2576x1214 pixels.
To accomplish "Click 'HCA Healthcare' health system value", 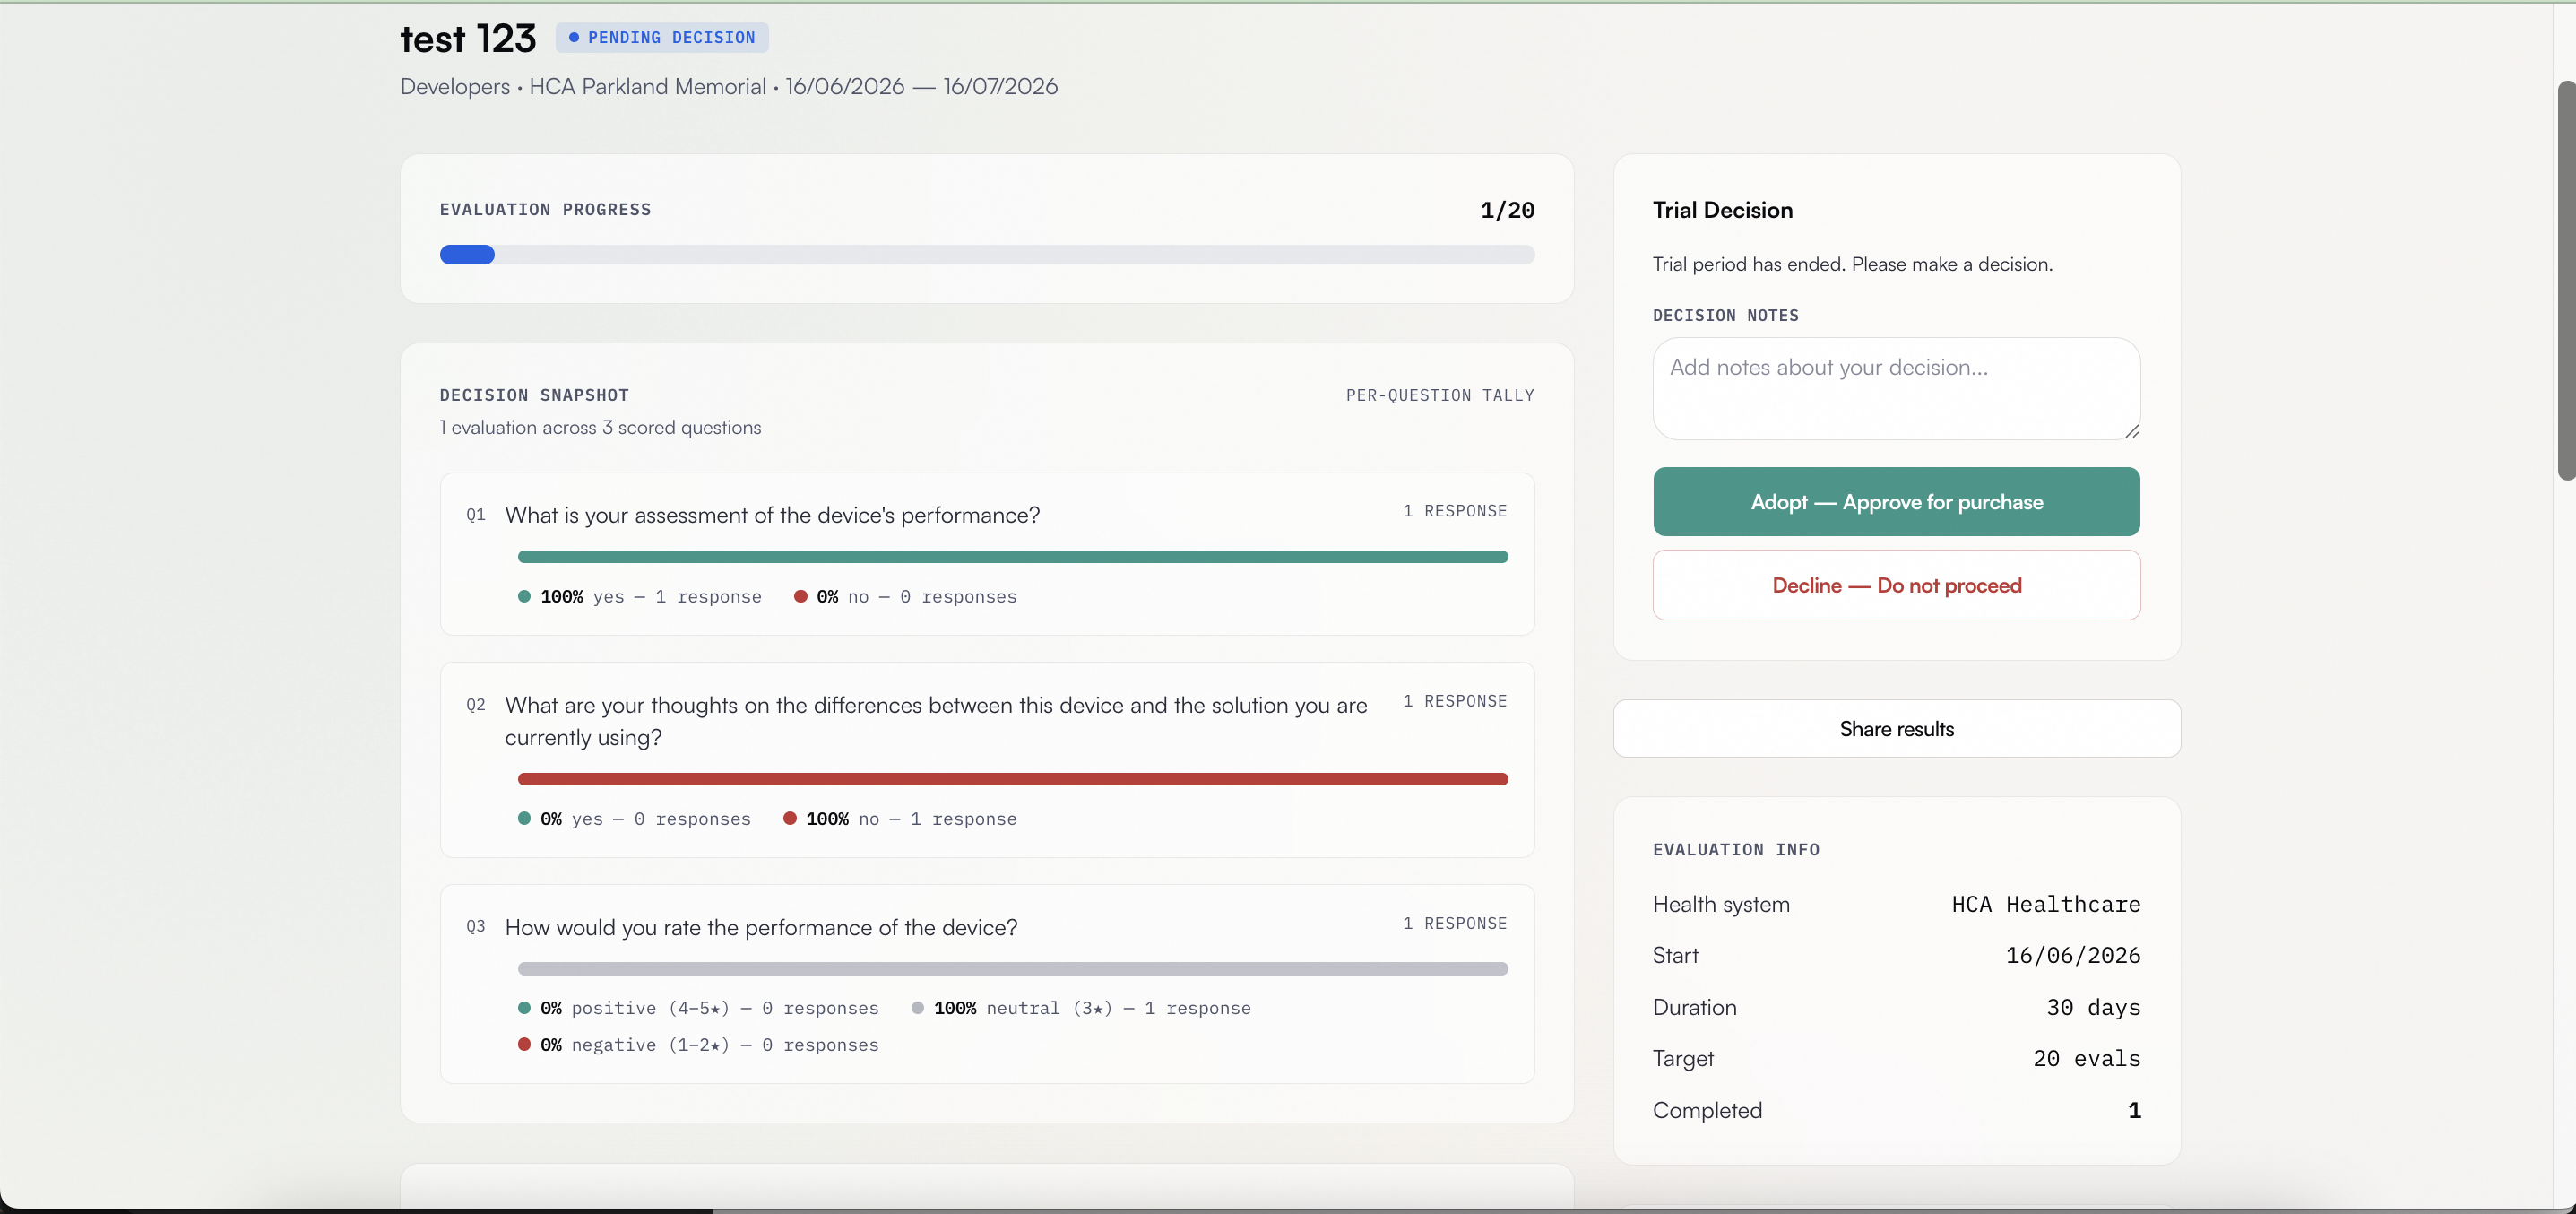I will tap(2046, 904).
